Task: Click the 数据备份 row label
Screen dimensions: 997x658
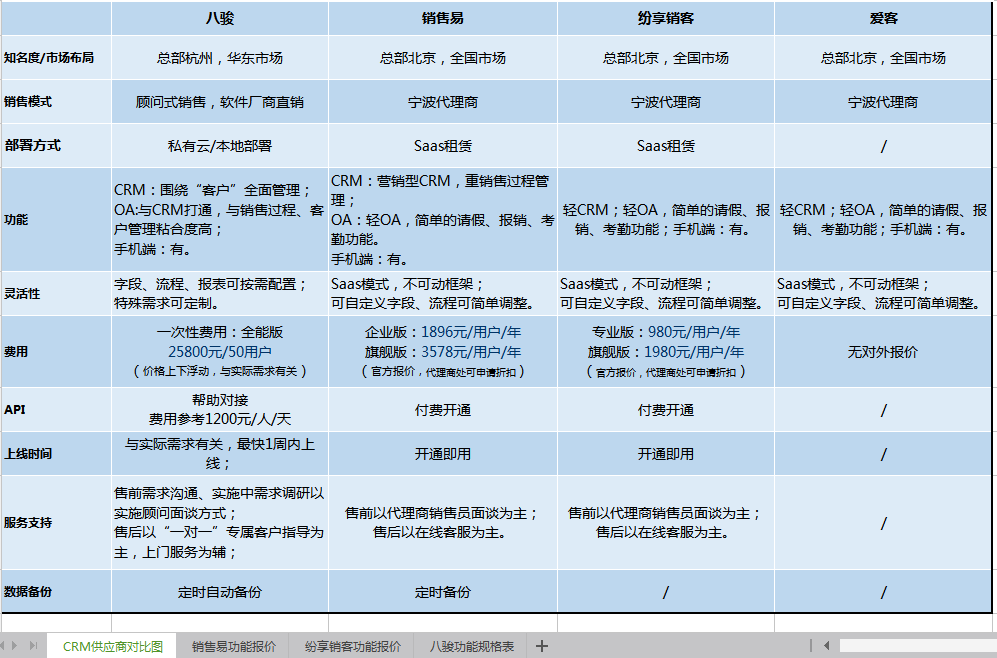Action: click(56, 591)
